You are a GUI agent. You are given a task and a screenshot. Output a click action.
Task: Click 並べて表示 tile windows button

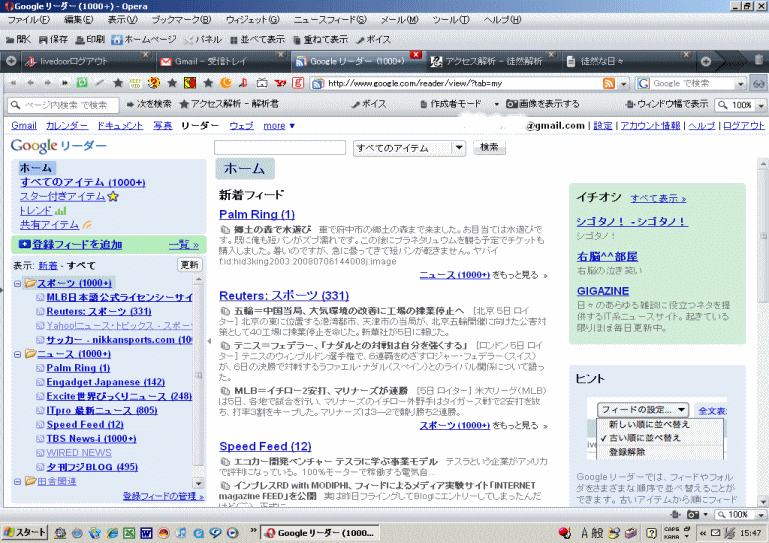tap(257, 39)
